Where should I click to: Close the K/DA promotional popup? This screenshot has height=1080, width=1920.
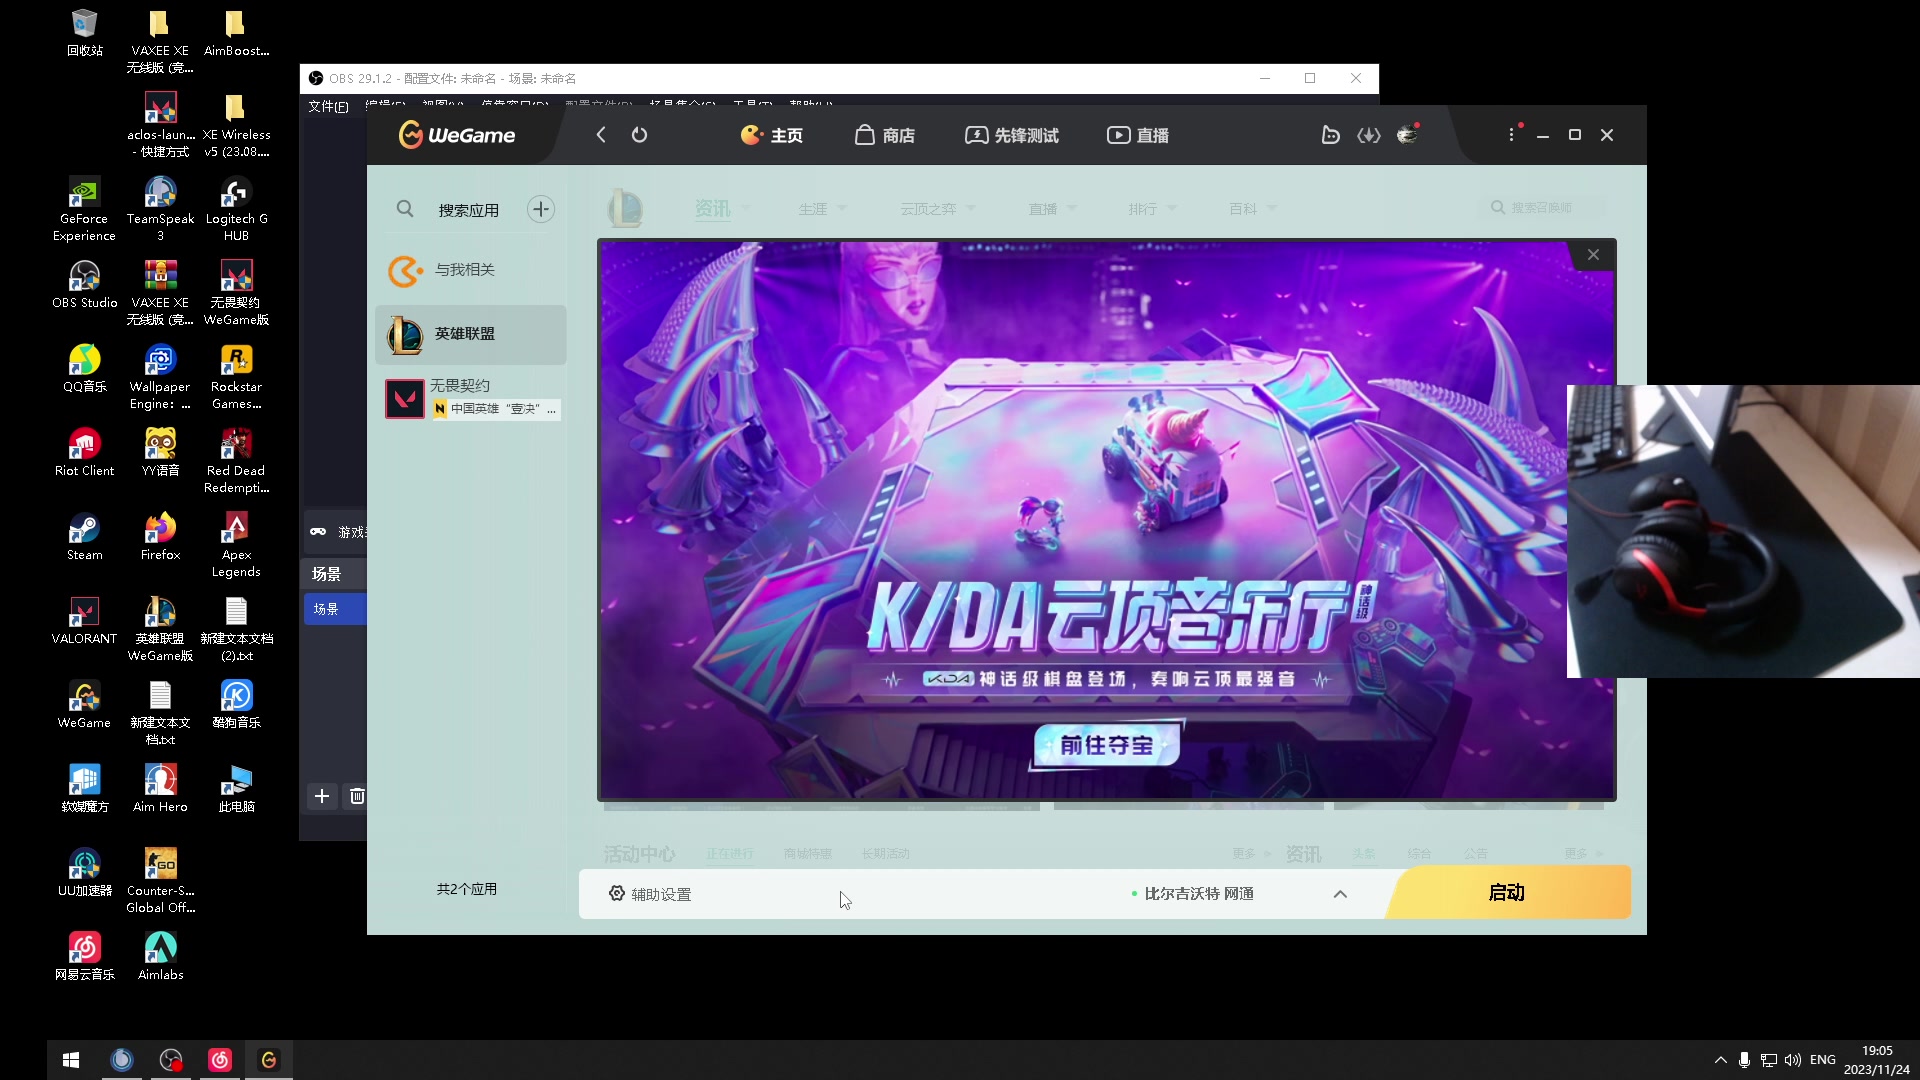pos(1593,255)
